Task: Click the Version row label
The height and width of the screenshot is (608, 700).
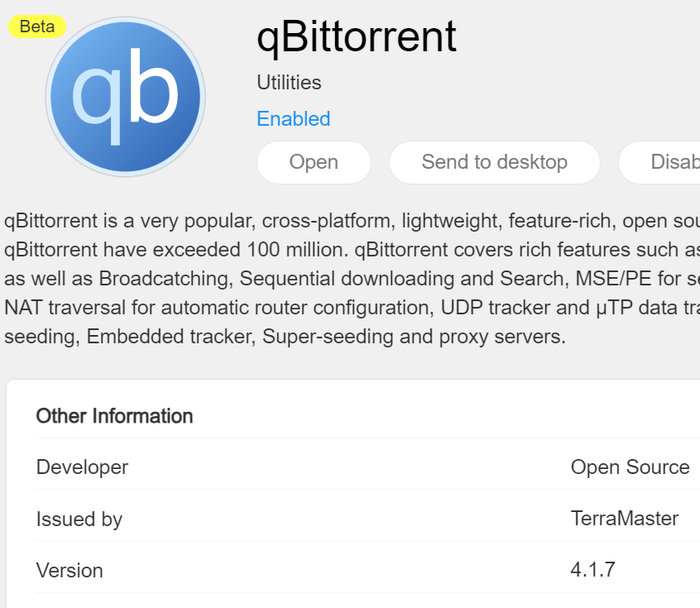Action: [69, 571]
